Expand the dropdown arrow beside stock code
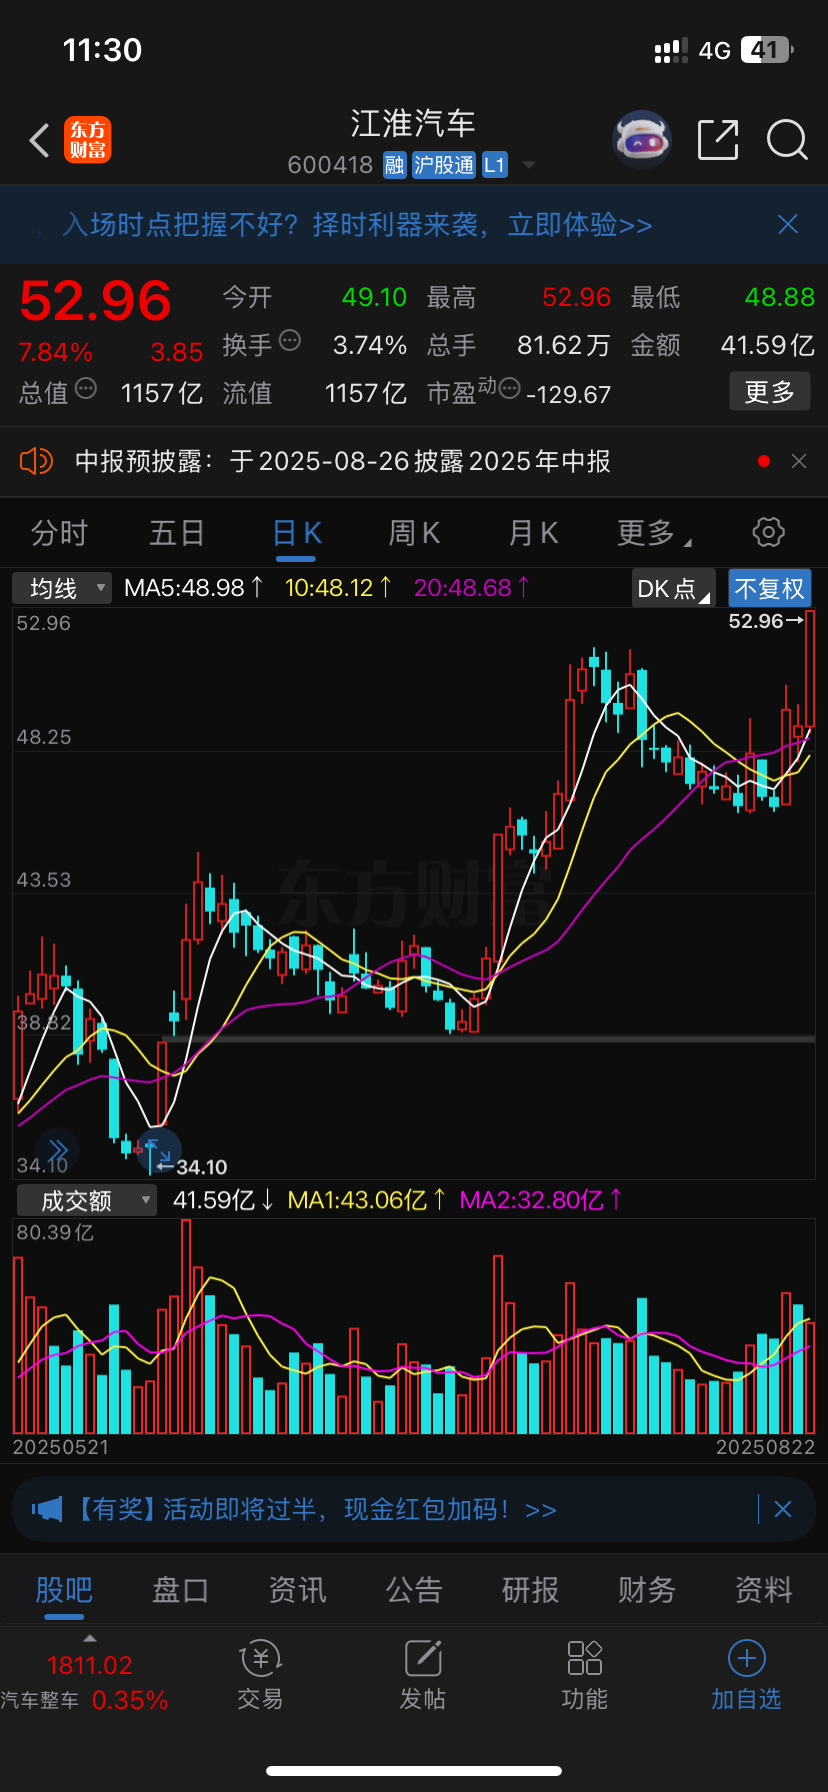The width and height of the screenshot is (828, 1792). (x=529, y=165)
